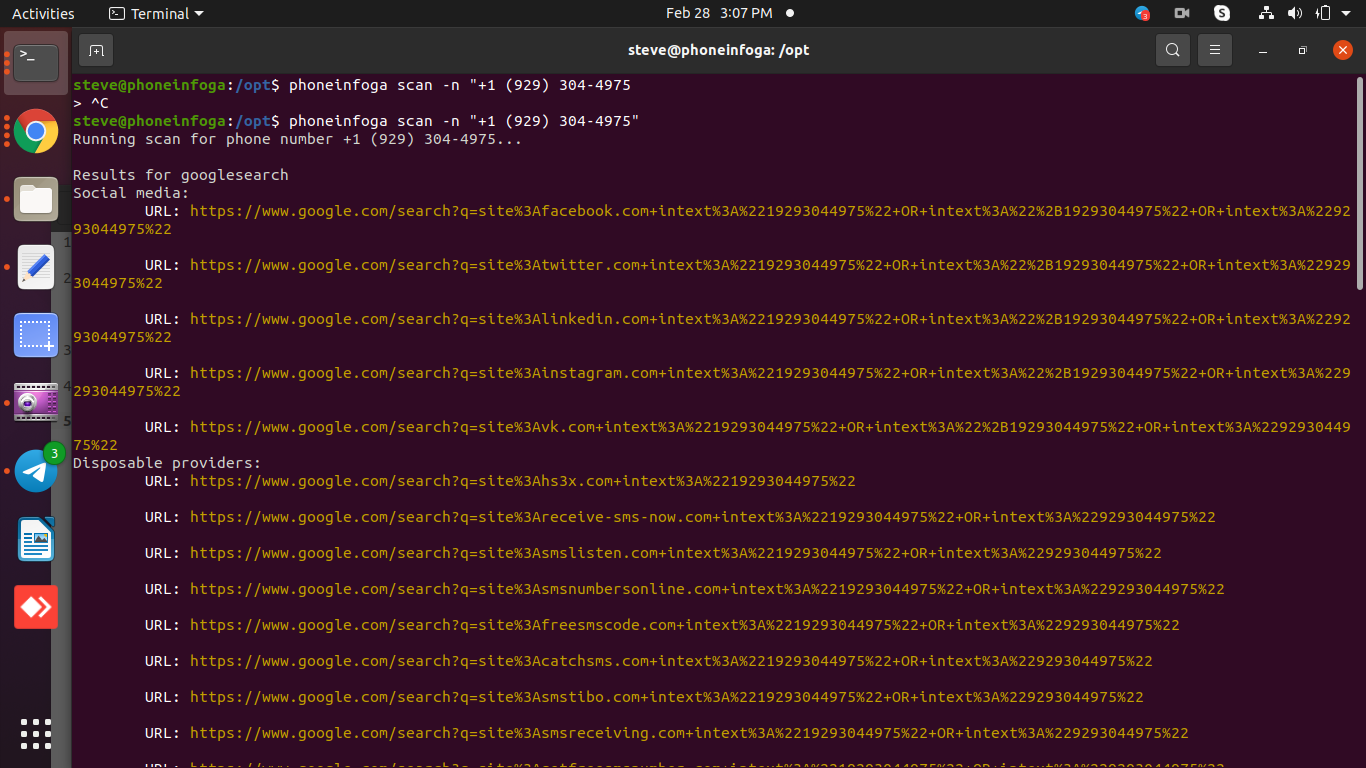This screenshot has height=768, width=1366.
Task: Add a new terminal tab
Action: click(96, 50)
